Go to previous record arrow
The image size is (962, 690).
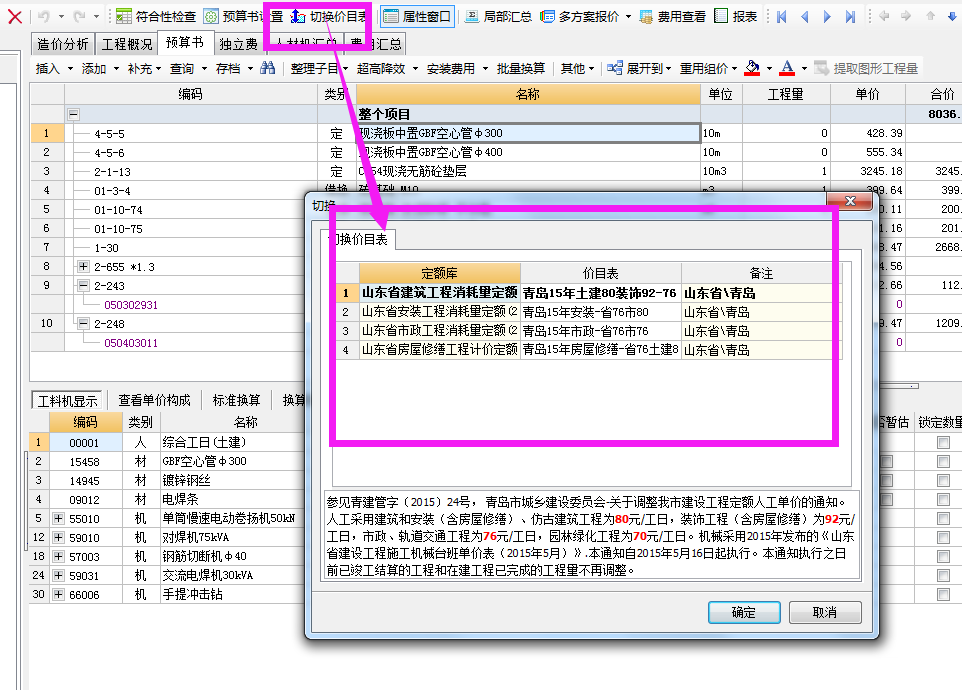(x=804, y=17)
